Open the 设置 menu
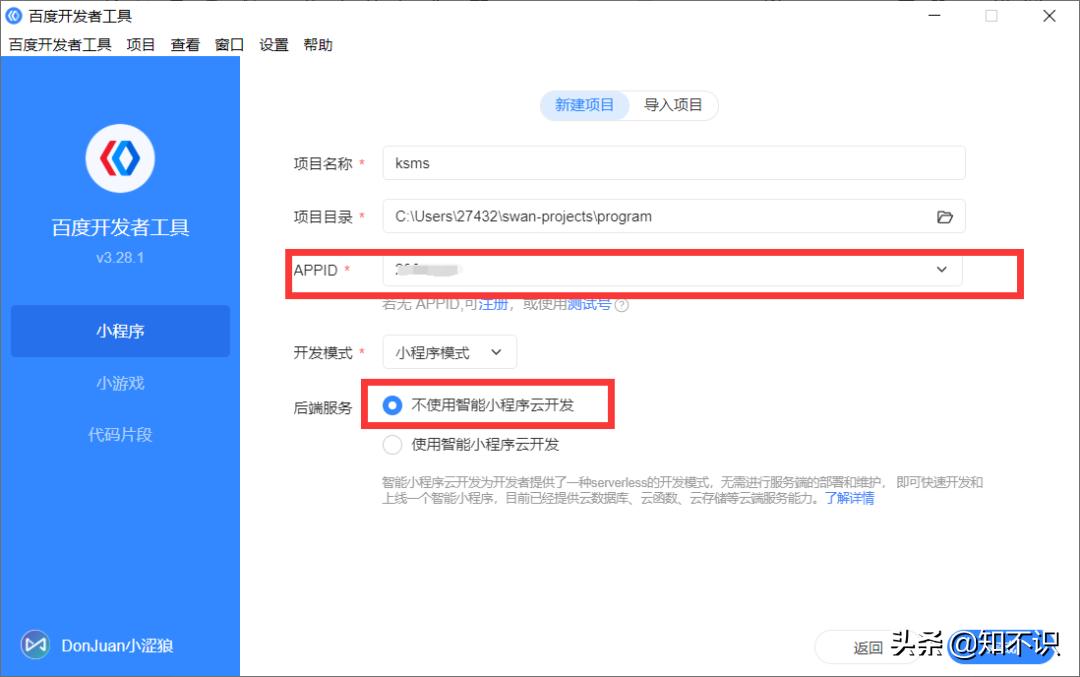This screenshot has height=677, width=1080. [272, 44]
